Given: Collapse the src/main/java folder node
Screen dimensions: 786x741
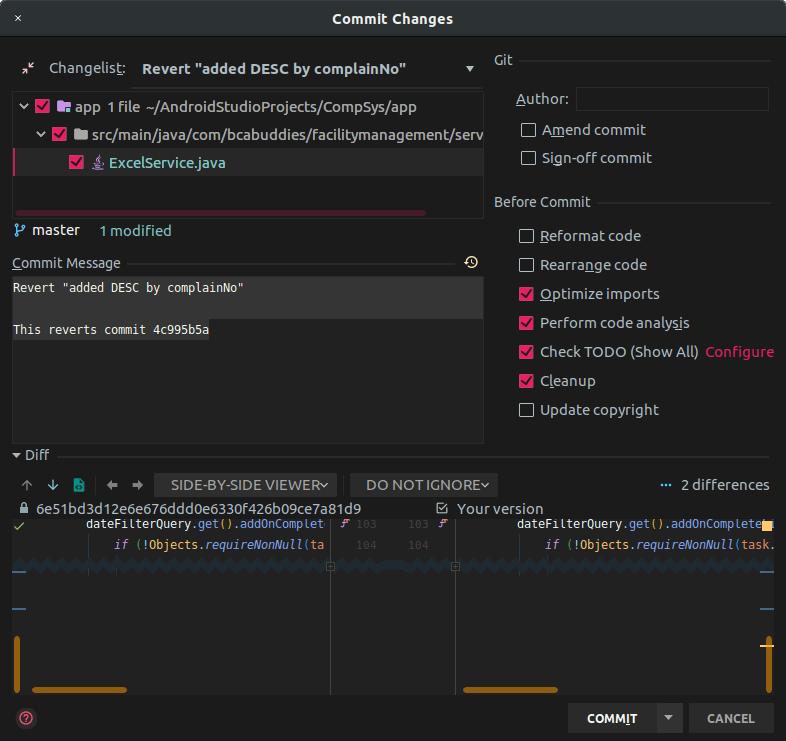Looking at the screenshot, I should point(41,134).
